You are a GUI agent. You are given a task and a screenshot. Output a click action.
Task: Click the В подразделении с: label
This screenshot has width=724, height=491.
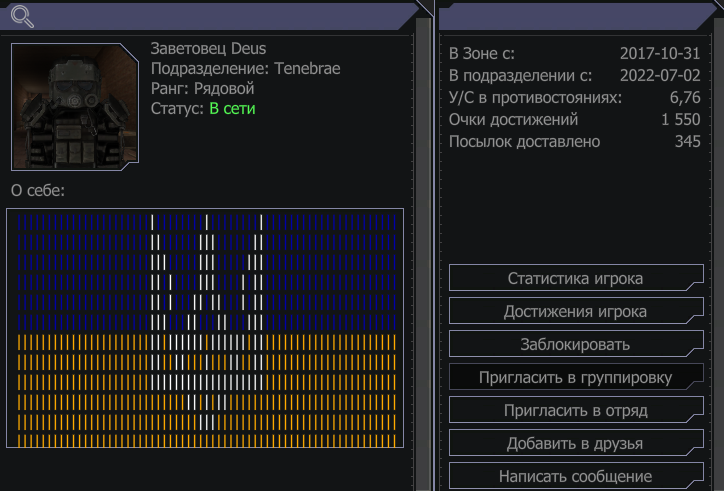point(520,75)
